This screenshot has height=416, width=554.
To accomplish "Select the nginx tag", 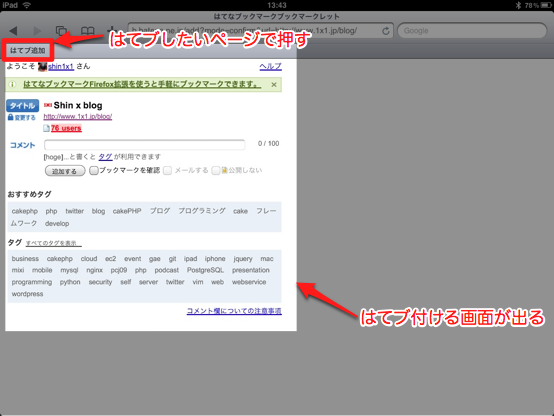I will pyautogui.click(x=94, y=270).
